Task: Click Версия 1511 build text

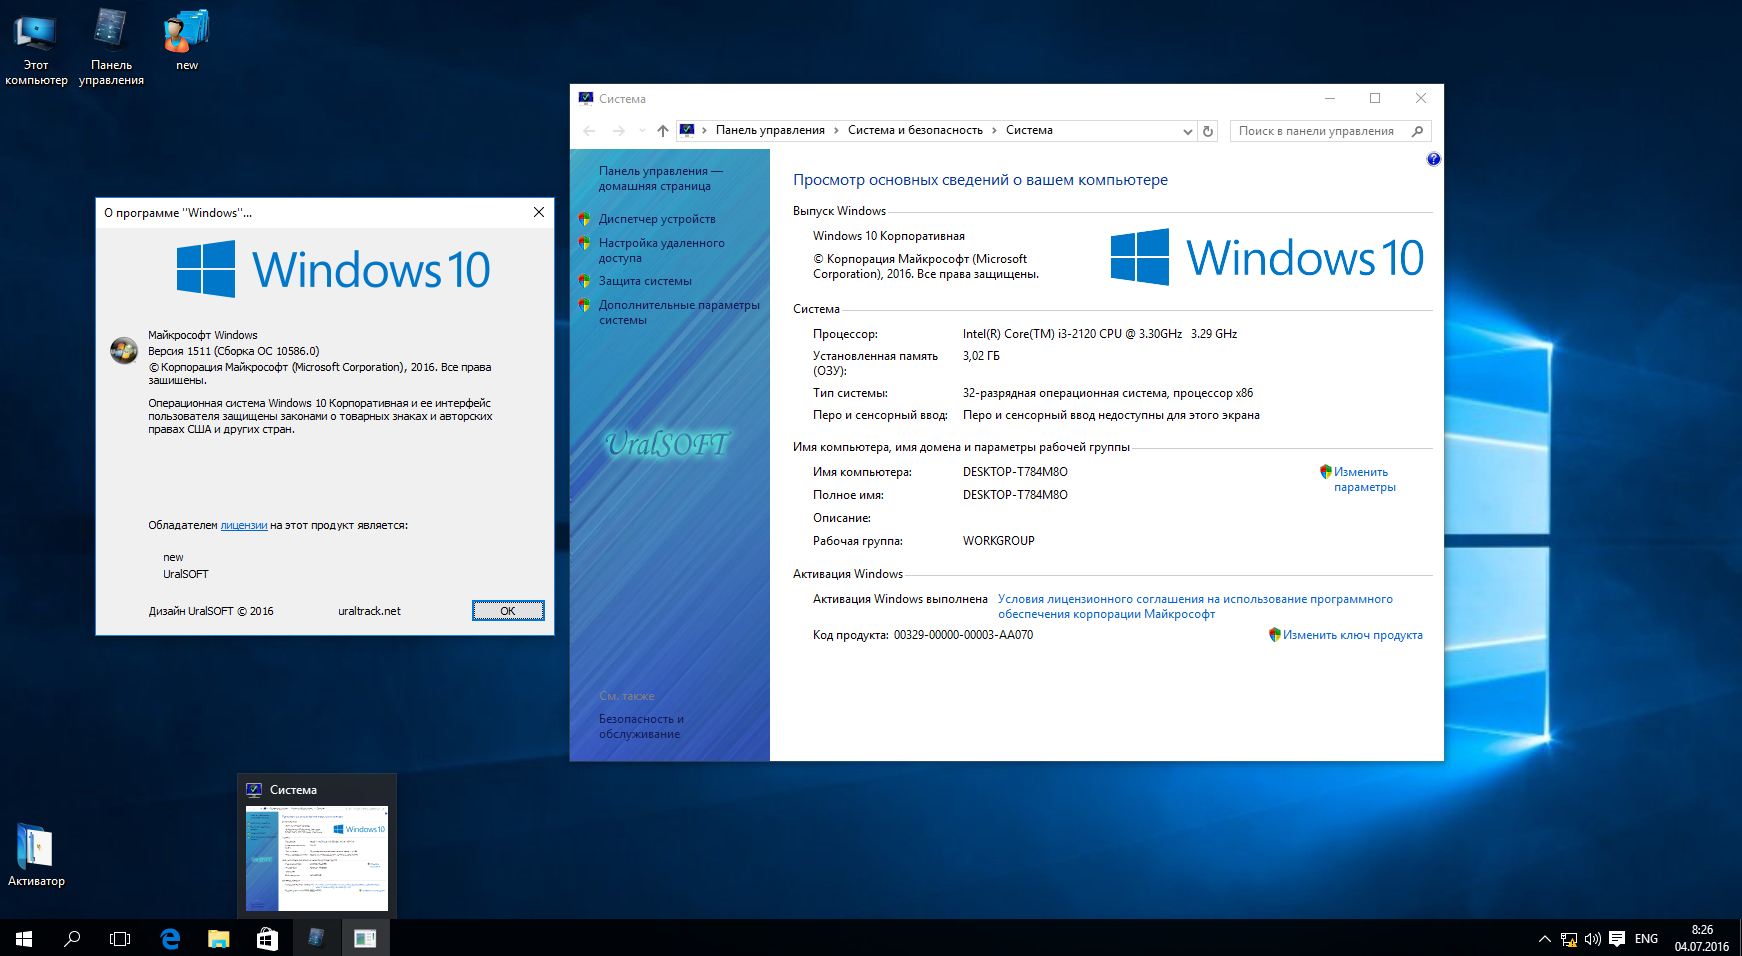Action: tap(234, 351)
